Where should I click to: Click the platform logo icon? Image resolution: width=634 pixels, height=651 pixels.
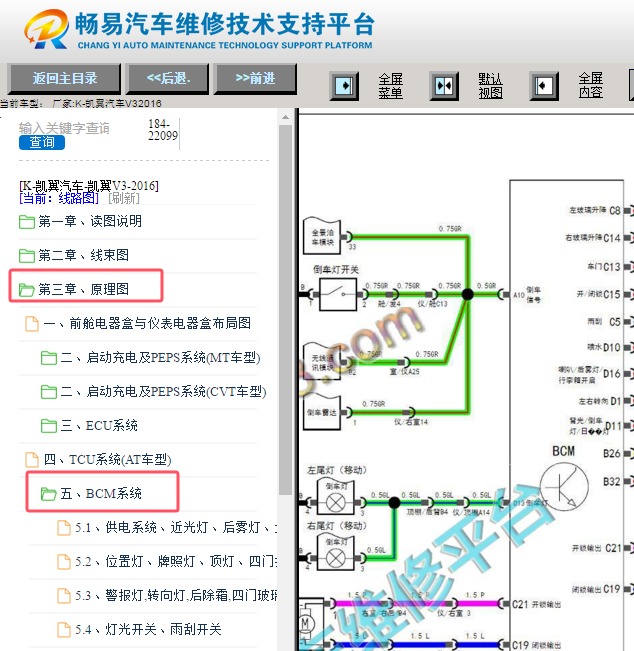pos(47,29)
